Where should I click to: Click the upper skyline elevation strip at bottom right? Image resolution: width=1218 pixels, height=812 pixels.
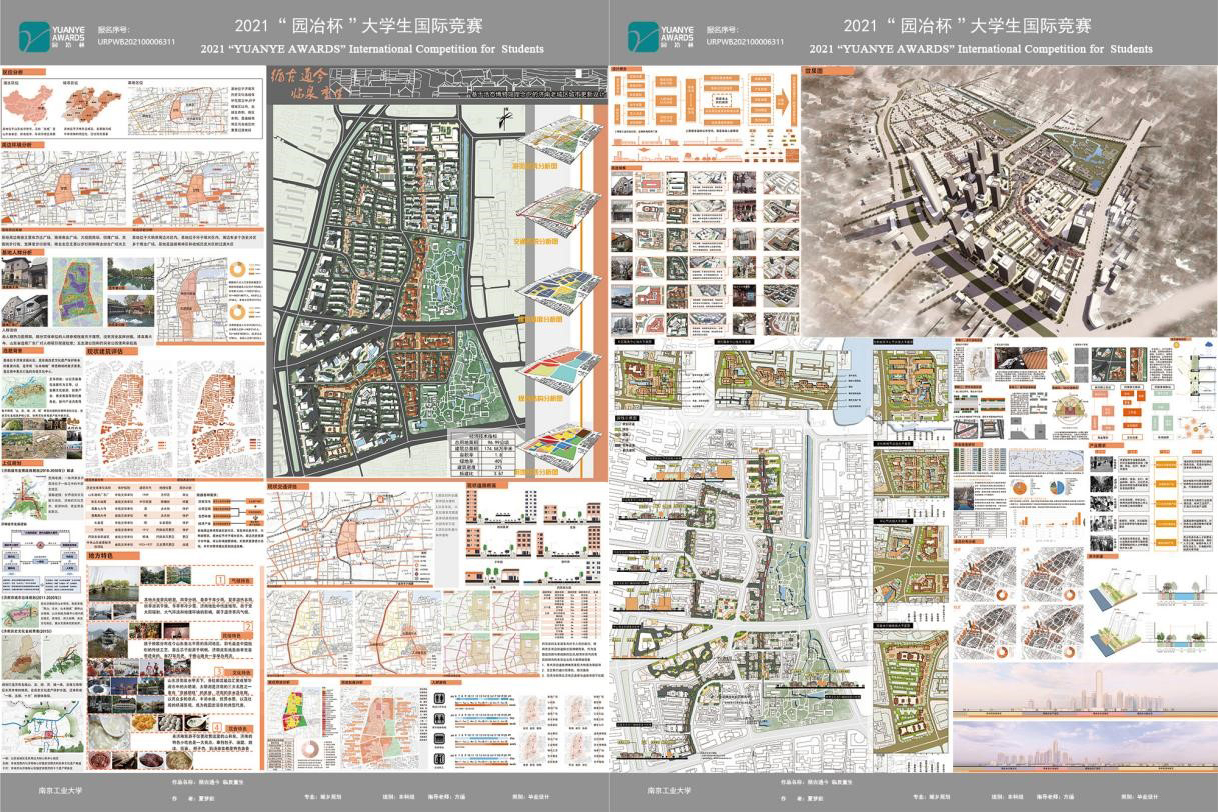[1083, 691]
